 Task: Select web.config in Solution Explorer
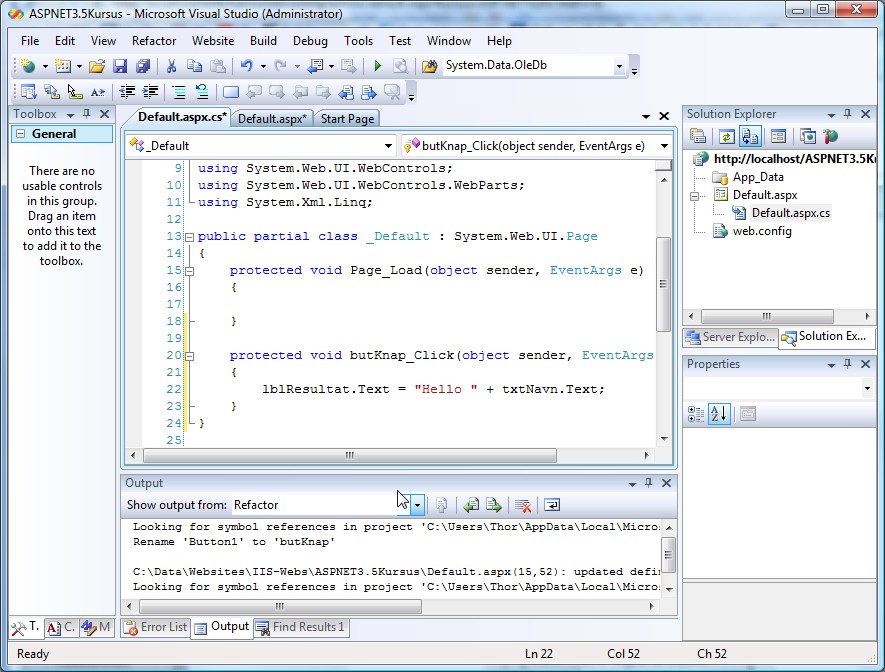tap(762, 231)
